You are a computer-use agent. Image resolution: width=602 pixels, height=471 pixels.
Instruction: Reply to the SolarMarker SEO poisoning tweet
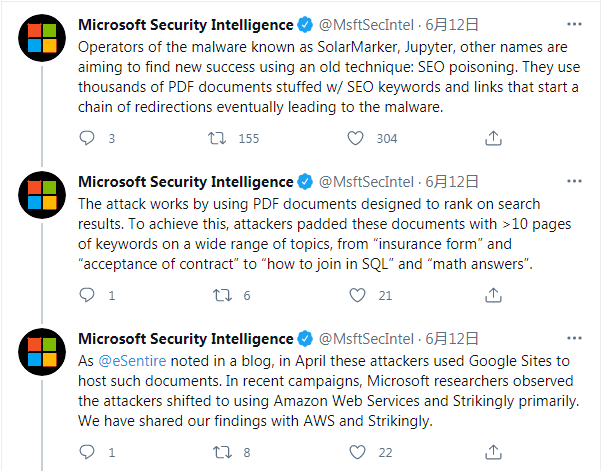point(87,138)
